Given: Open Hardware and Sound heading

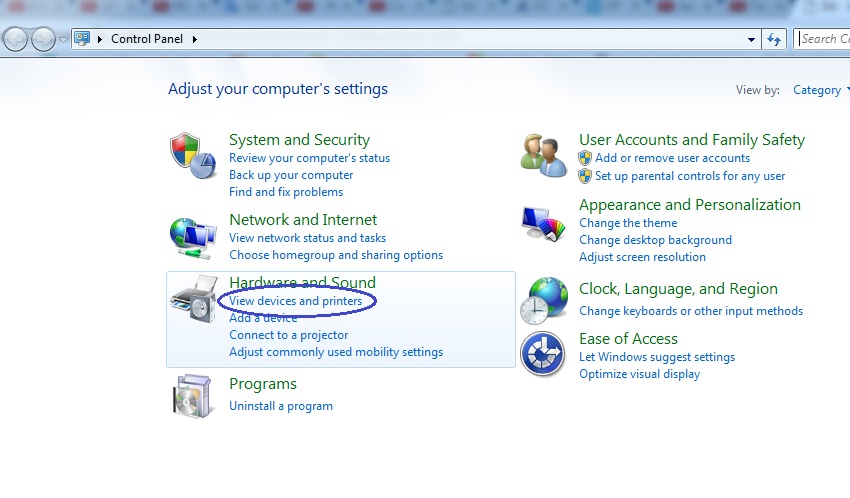Looking at the screenshot, I should click(x=302, y=282).
